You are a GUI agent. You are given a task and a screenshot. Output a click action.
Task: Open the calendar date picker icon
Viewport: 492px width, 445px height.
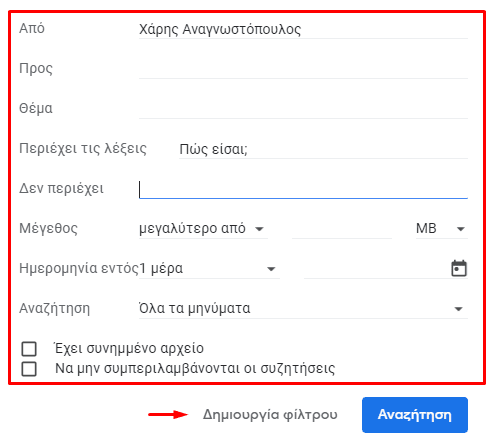459,268
